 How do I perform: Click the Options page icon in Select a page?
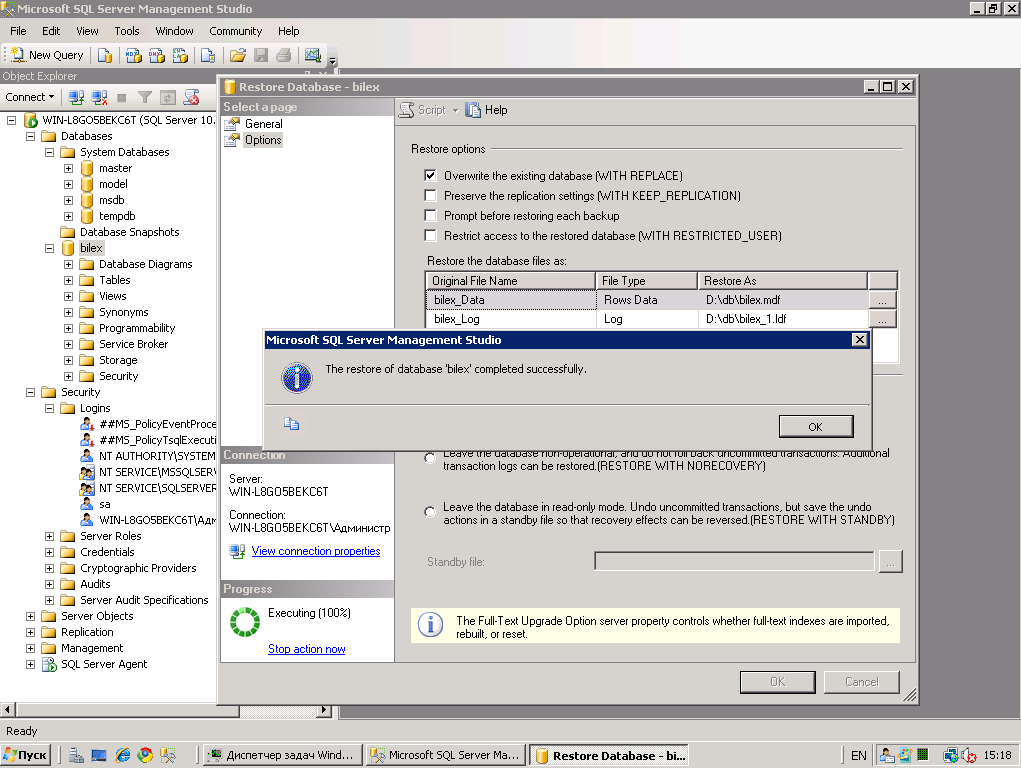232,140
